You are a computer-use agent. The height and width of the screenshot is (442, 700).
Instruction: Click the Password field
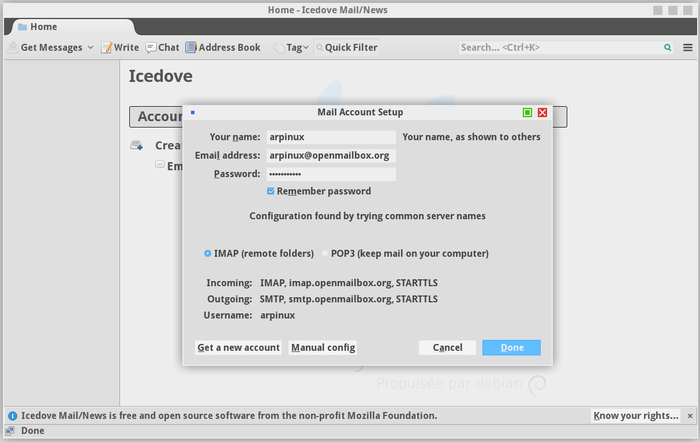331,174
